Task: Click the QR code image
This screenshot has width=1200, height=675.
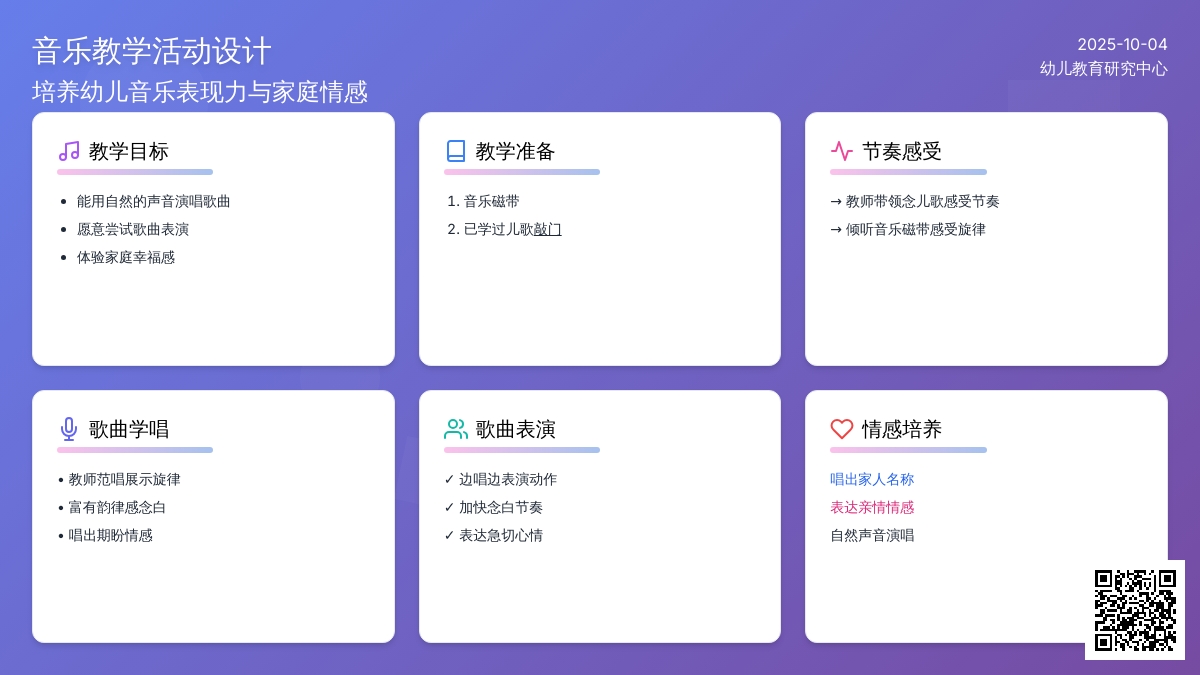Action: point(1135,610)
